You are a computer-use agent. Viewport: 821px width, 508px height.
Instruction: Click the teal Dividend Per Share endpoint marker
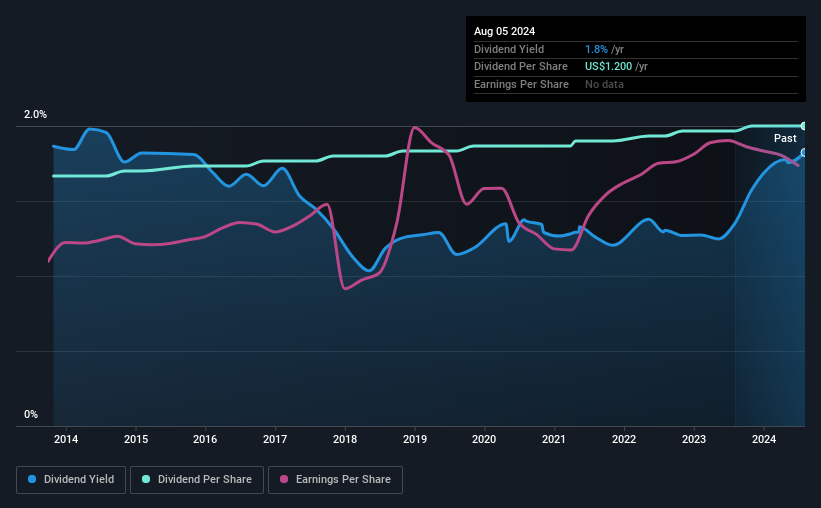click(x=803, y=126)
